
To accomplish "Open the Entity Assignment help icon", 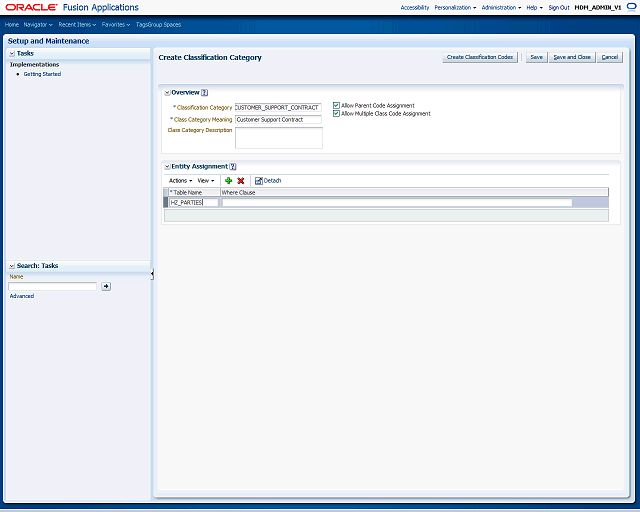I will (233, 167).
